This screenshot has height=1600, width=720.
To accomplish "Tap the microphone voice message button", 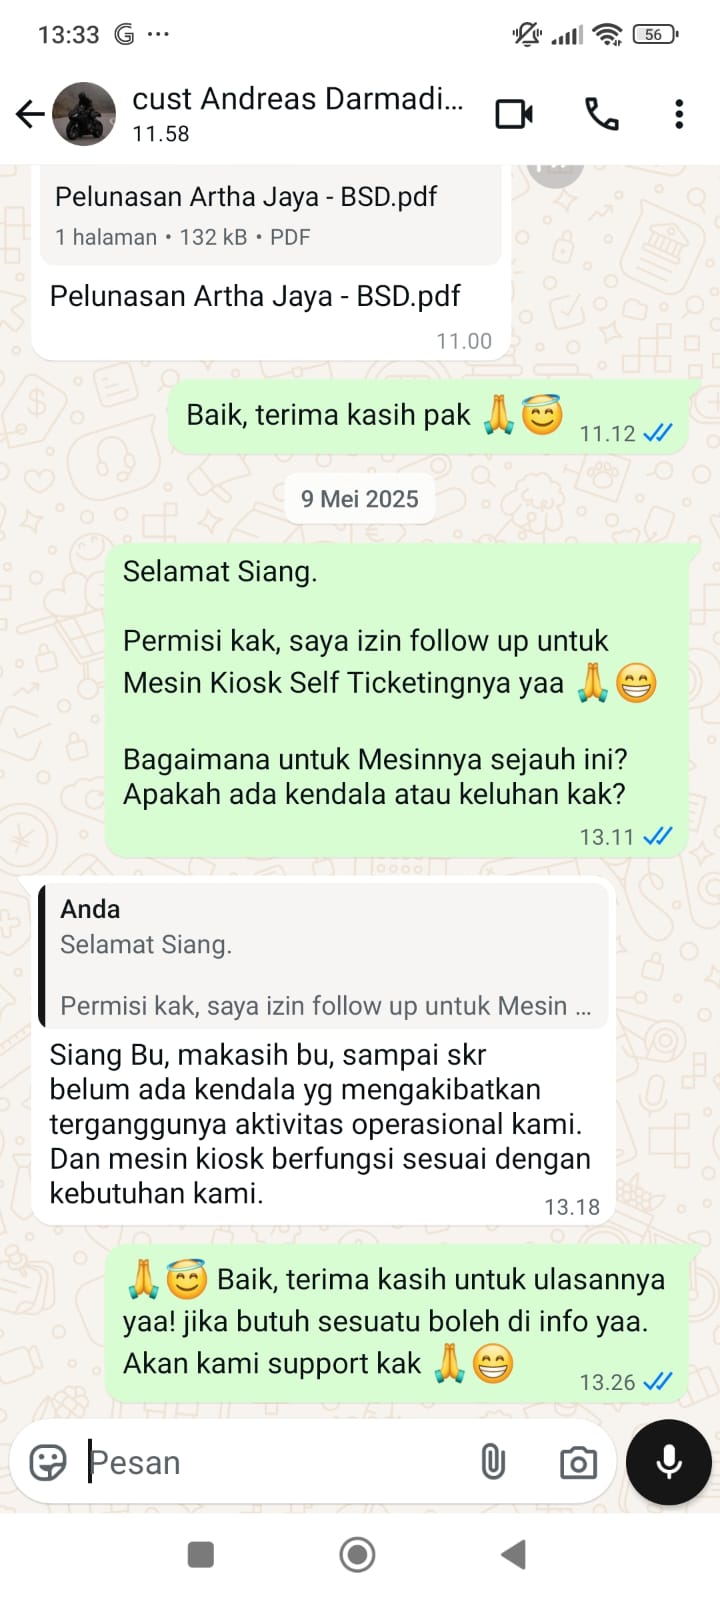I will 669,1462.
